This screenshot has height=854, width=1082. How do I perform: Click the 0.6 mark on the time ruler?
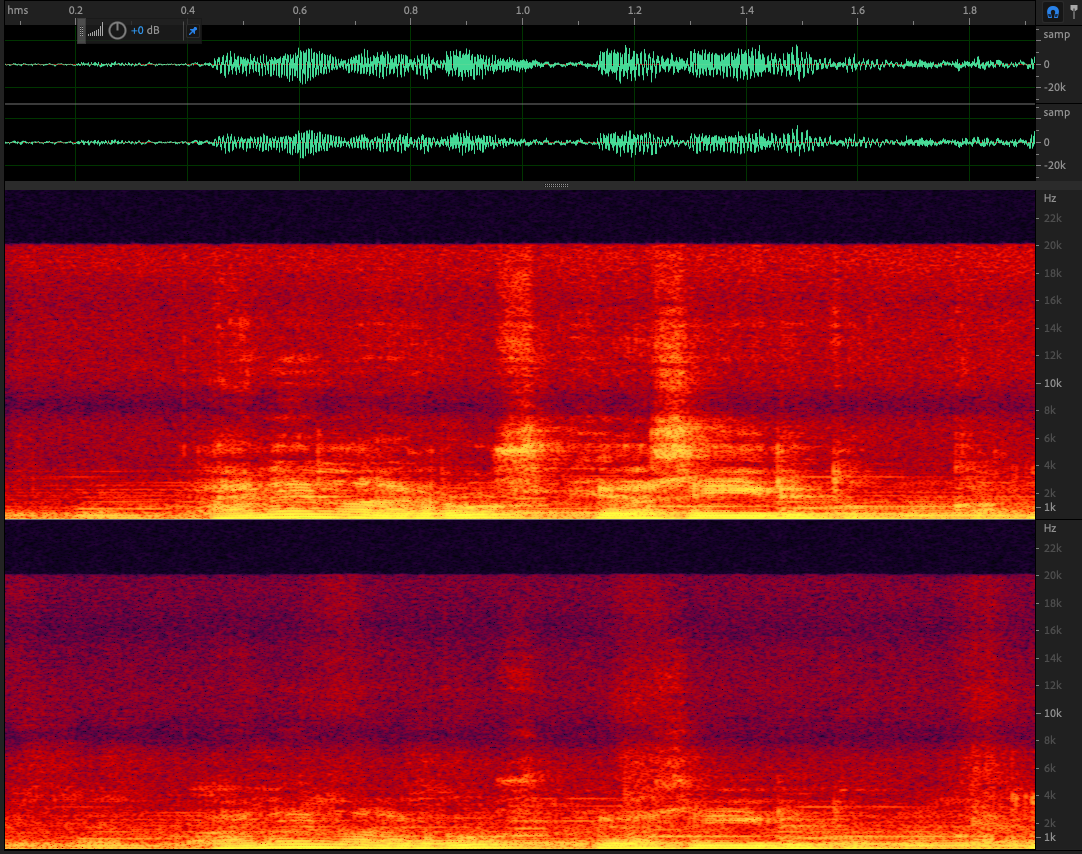click(x=299, y=10)
